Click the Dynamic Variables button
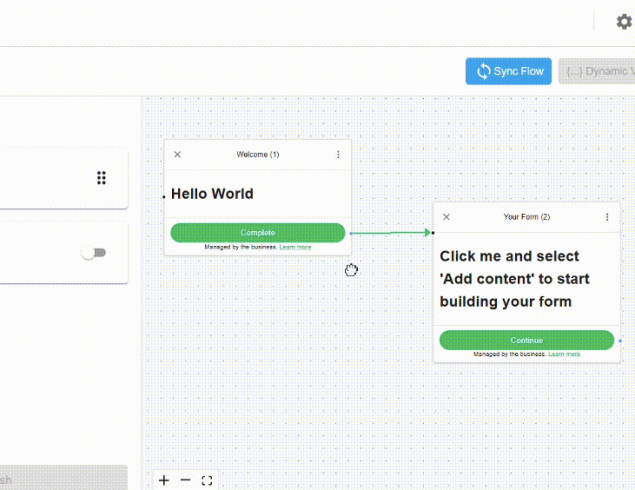The image size is (635, 490). pos(598,71)
